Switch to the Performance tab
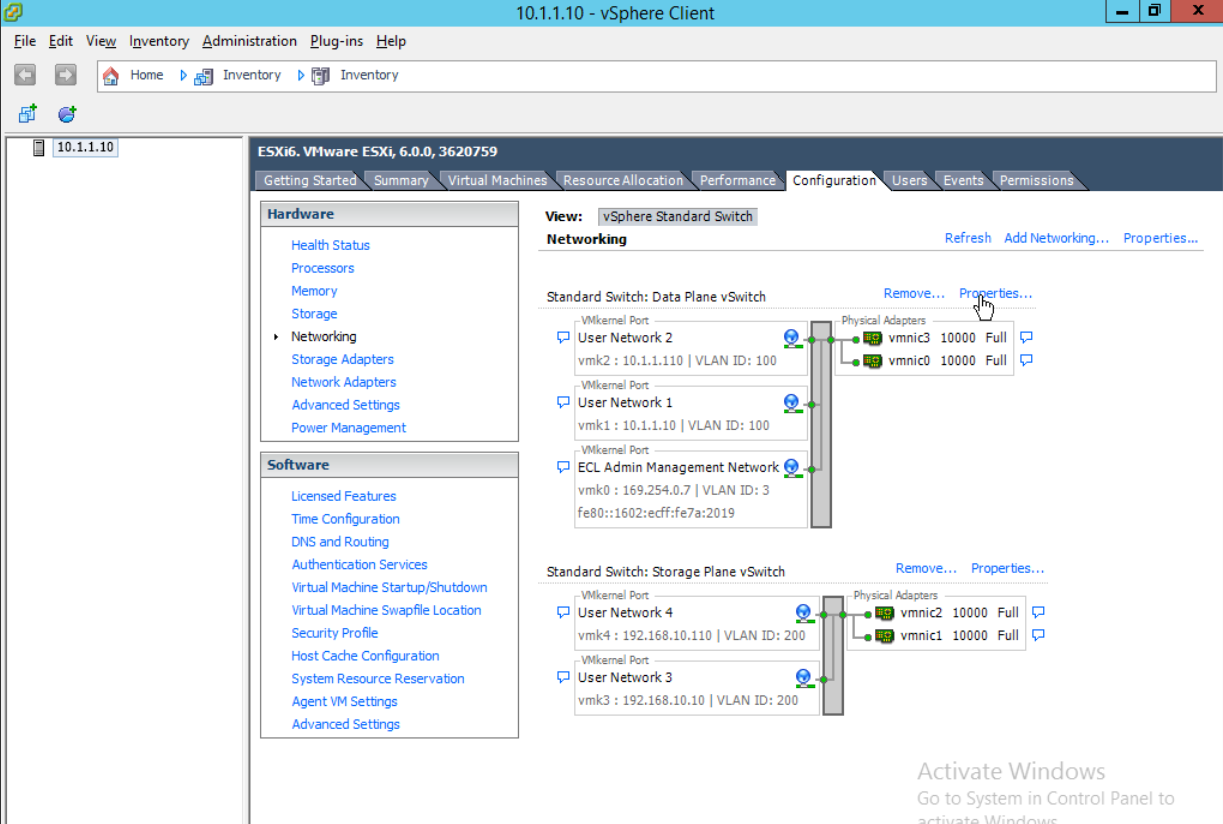 (x=737, y=180)
